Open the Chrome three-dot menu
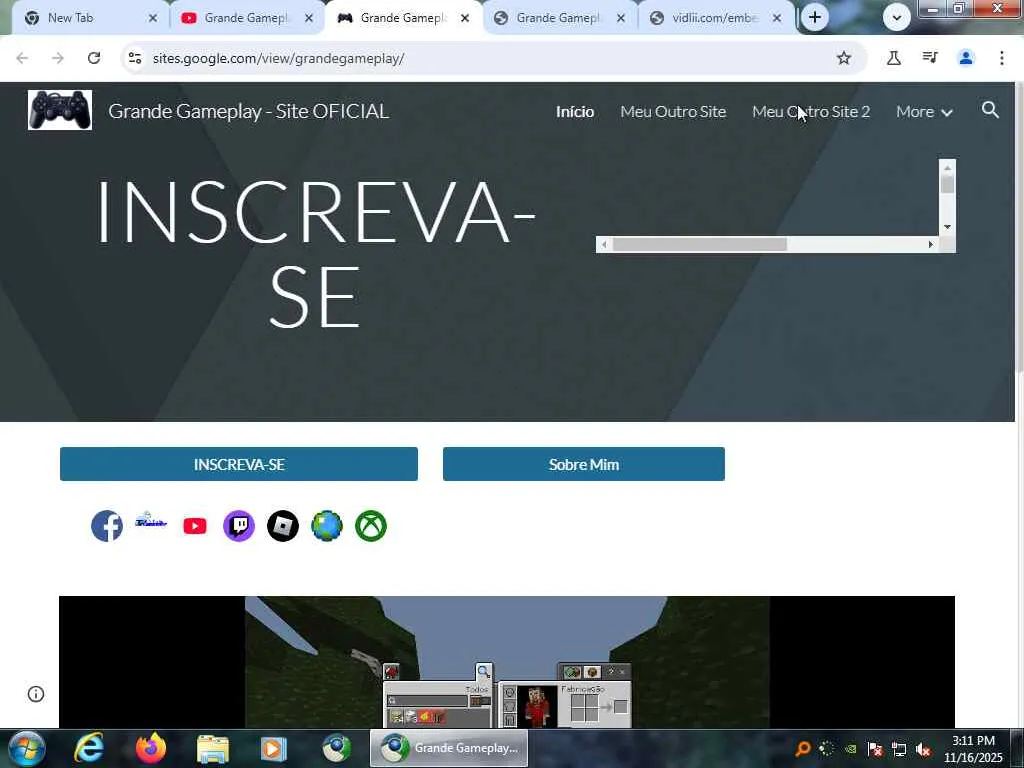This screenshot has height=768, width=1024. point(1002,58)
